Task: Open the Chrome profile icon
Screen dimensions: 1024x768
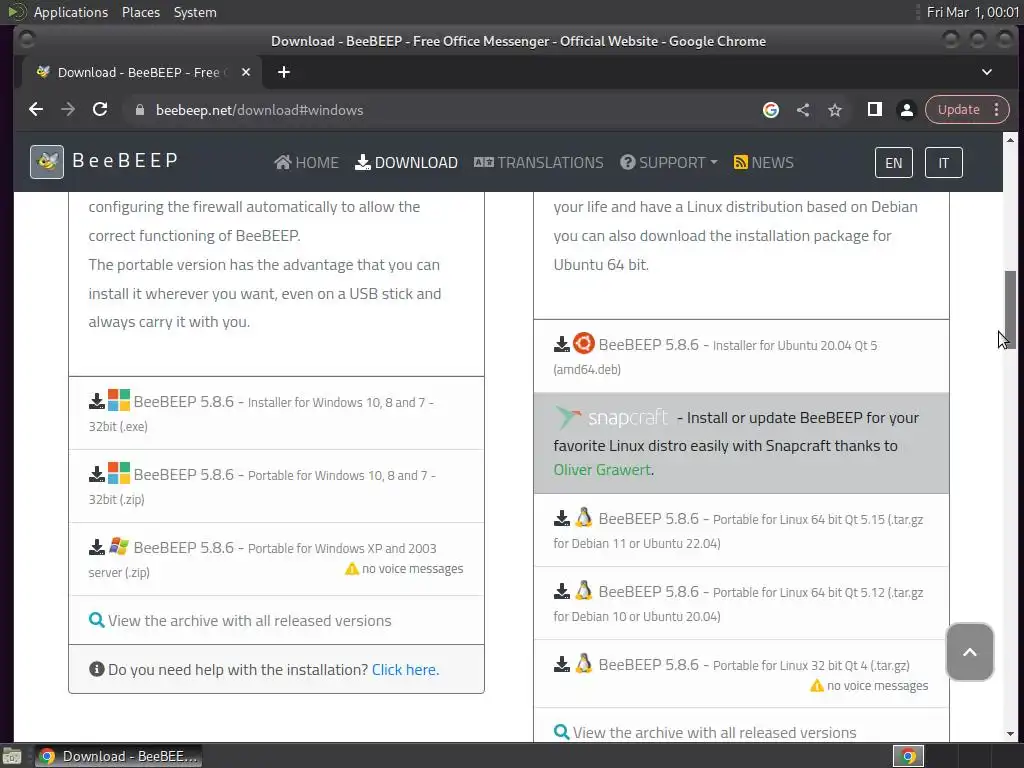Action: coord(906,110)
